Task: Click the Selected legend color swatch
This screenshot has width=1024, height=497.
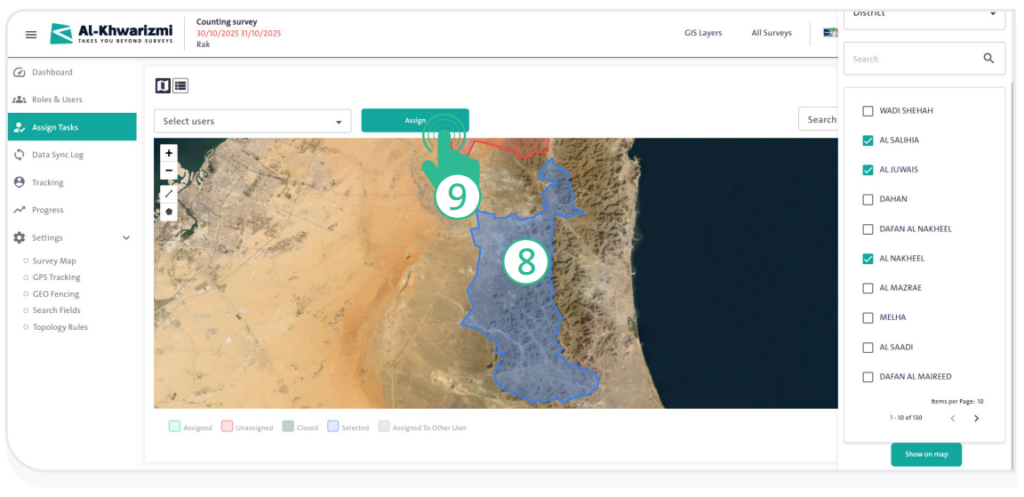Action: coord(332,427)
